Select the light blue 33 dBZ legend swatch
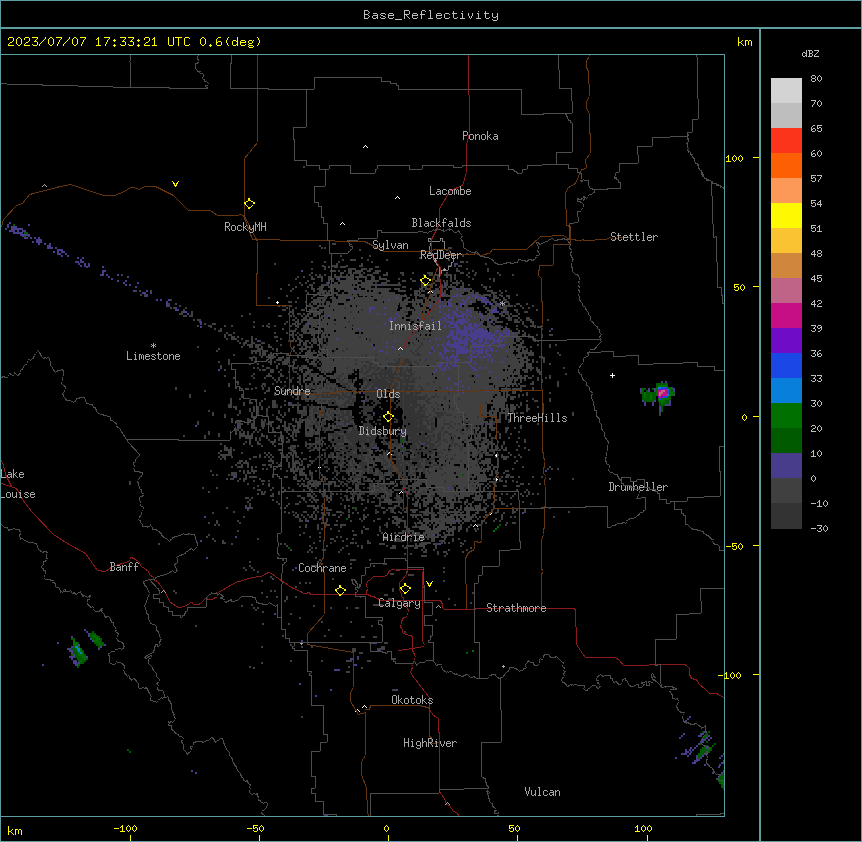 [x=786, y=391]
